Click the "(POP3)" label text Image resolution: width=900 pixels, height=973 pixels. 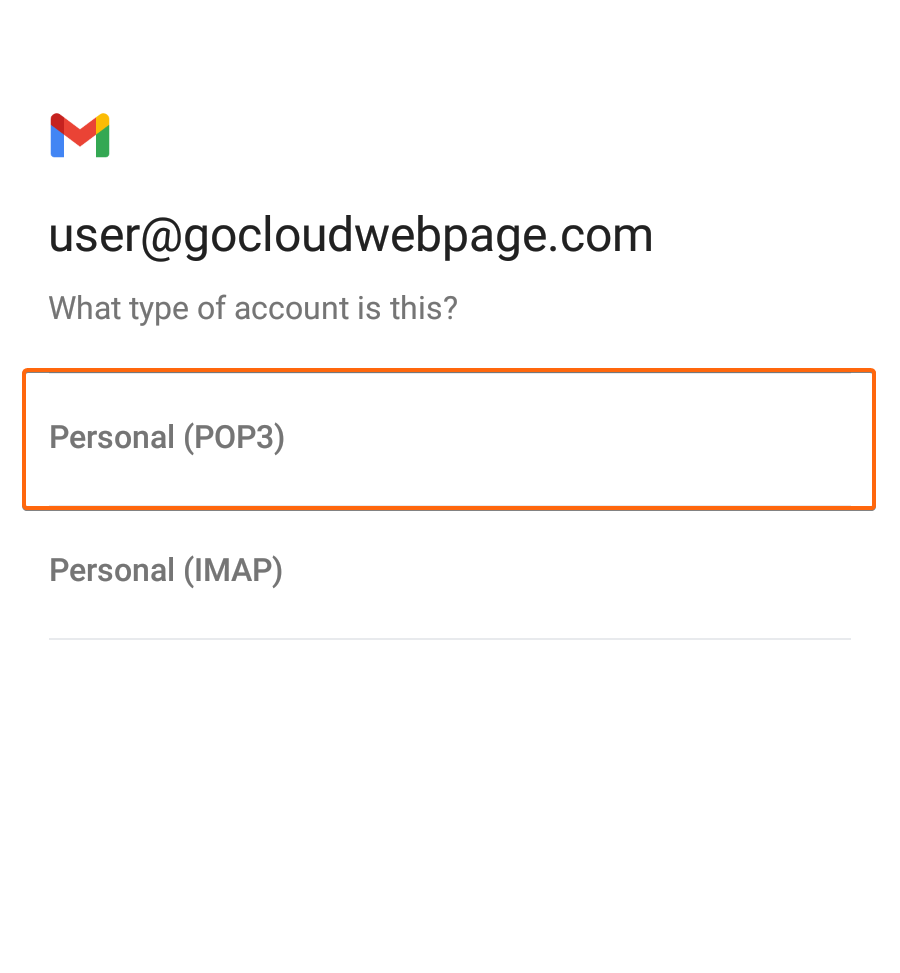[x=233, y=438]
